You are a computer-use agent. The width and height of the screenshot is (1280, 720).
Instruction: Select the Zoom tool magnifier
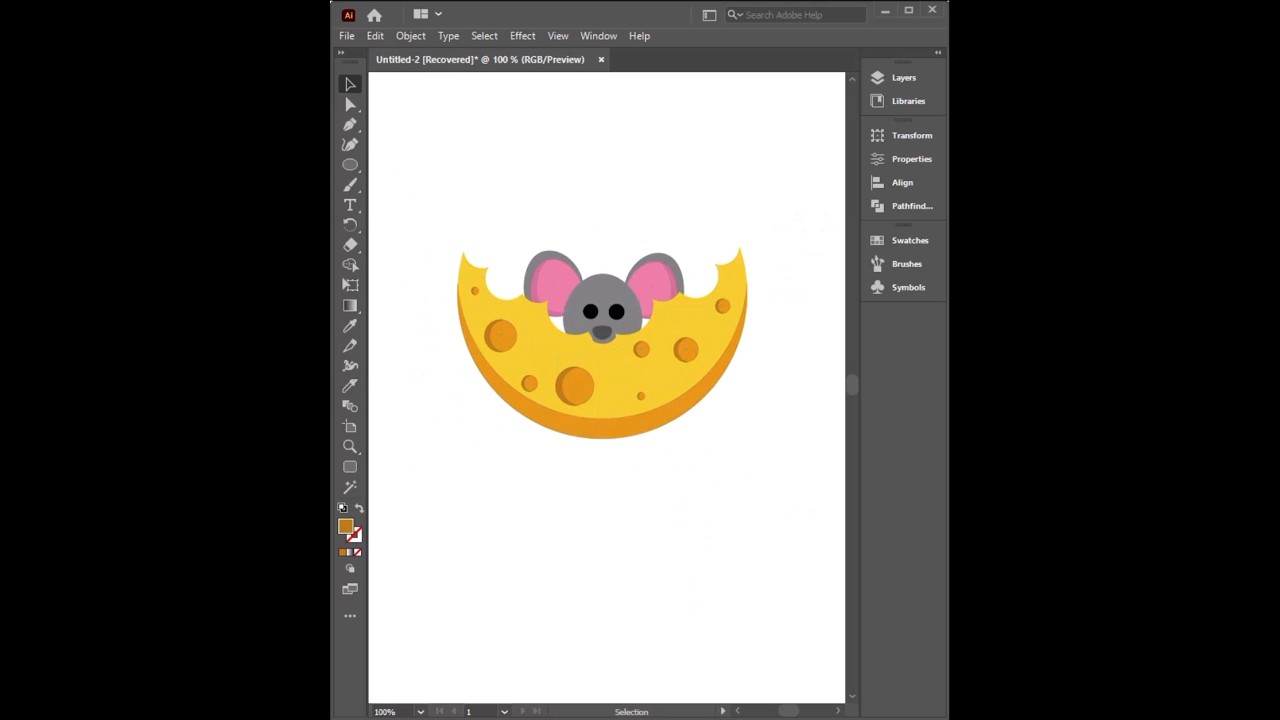[x=350, y=447]
